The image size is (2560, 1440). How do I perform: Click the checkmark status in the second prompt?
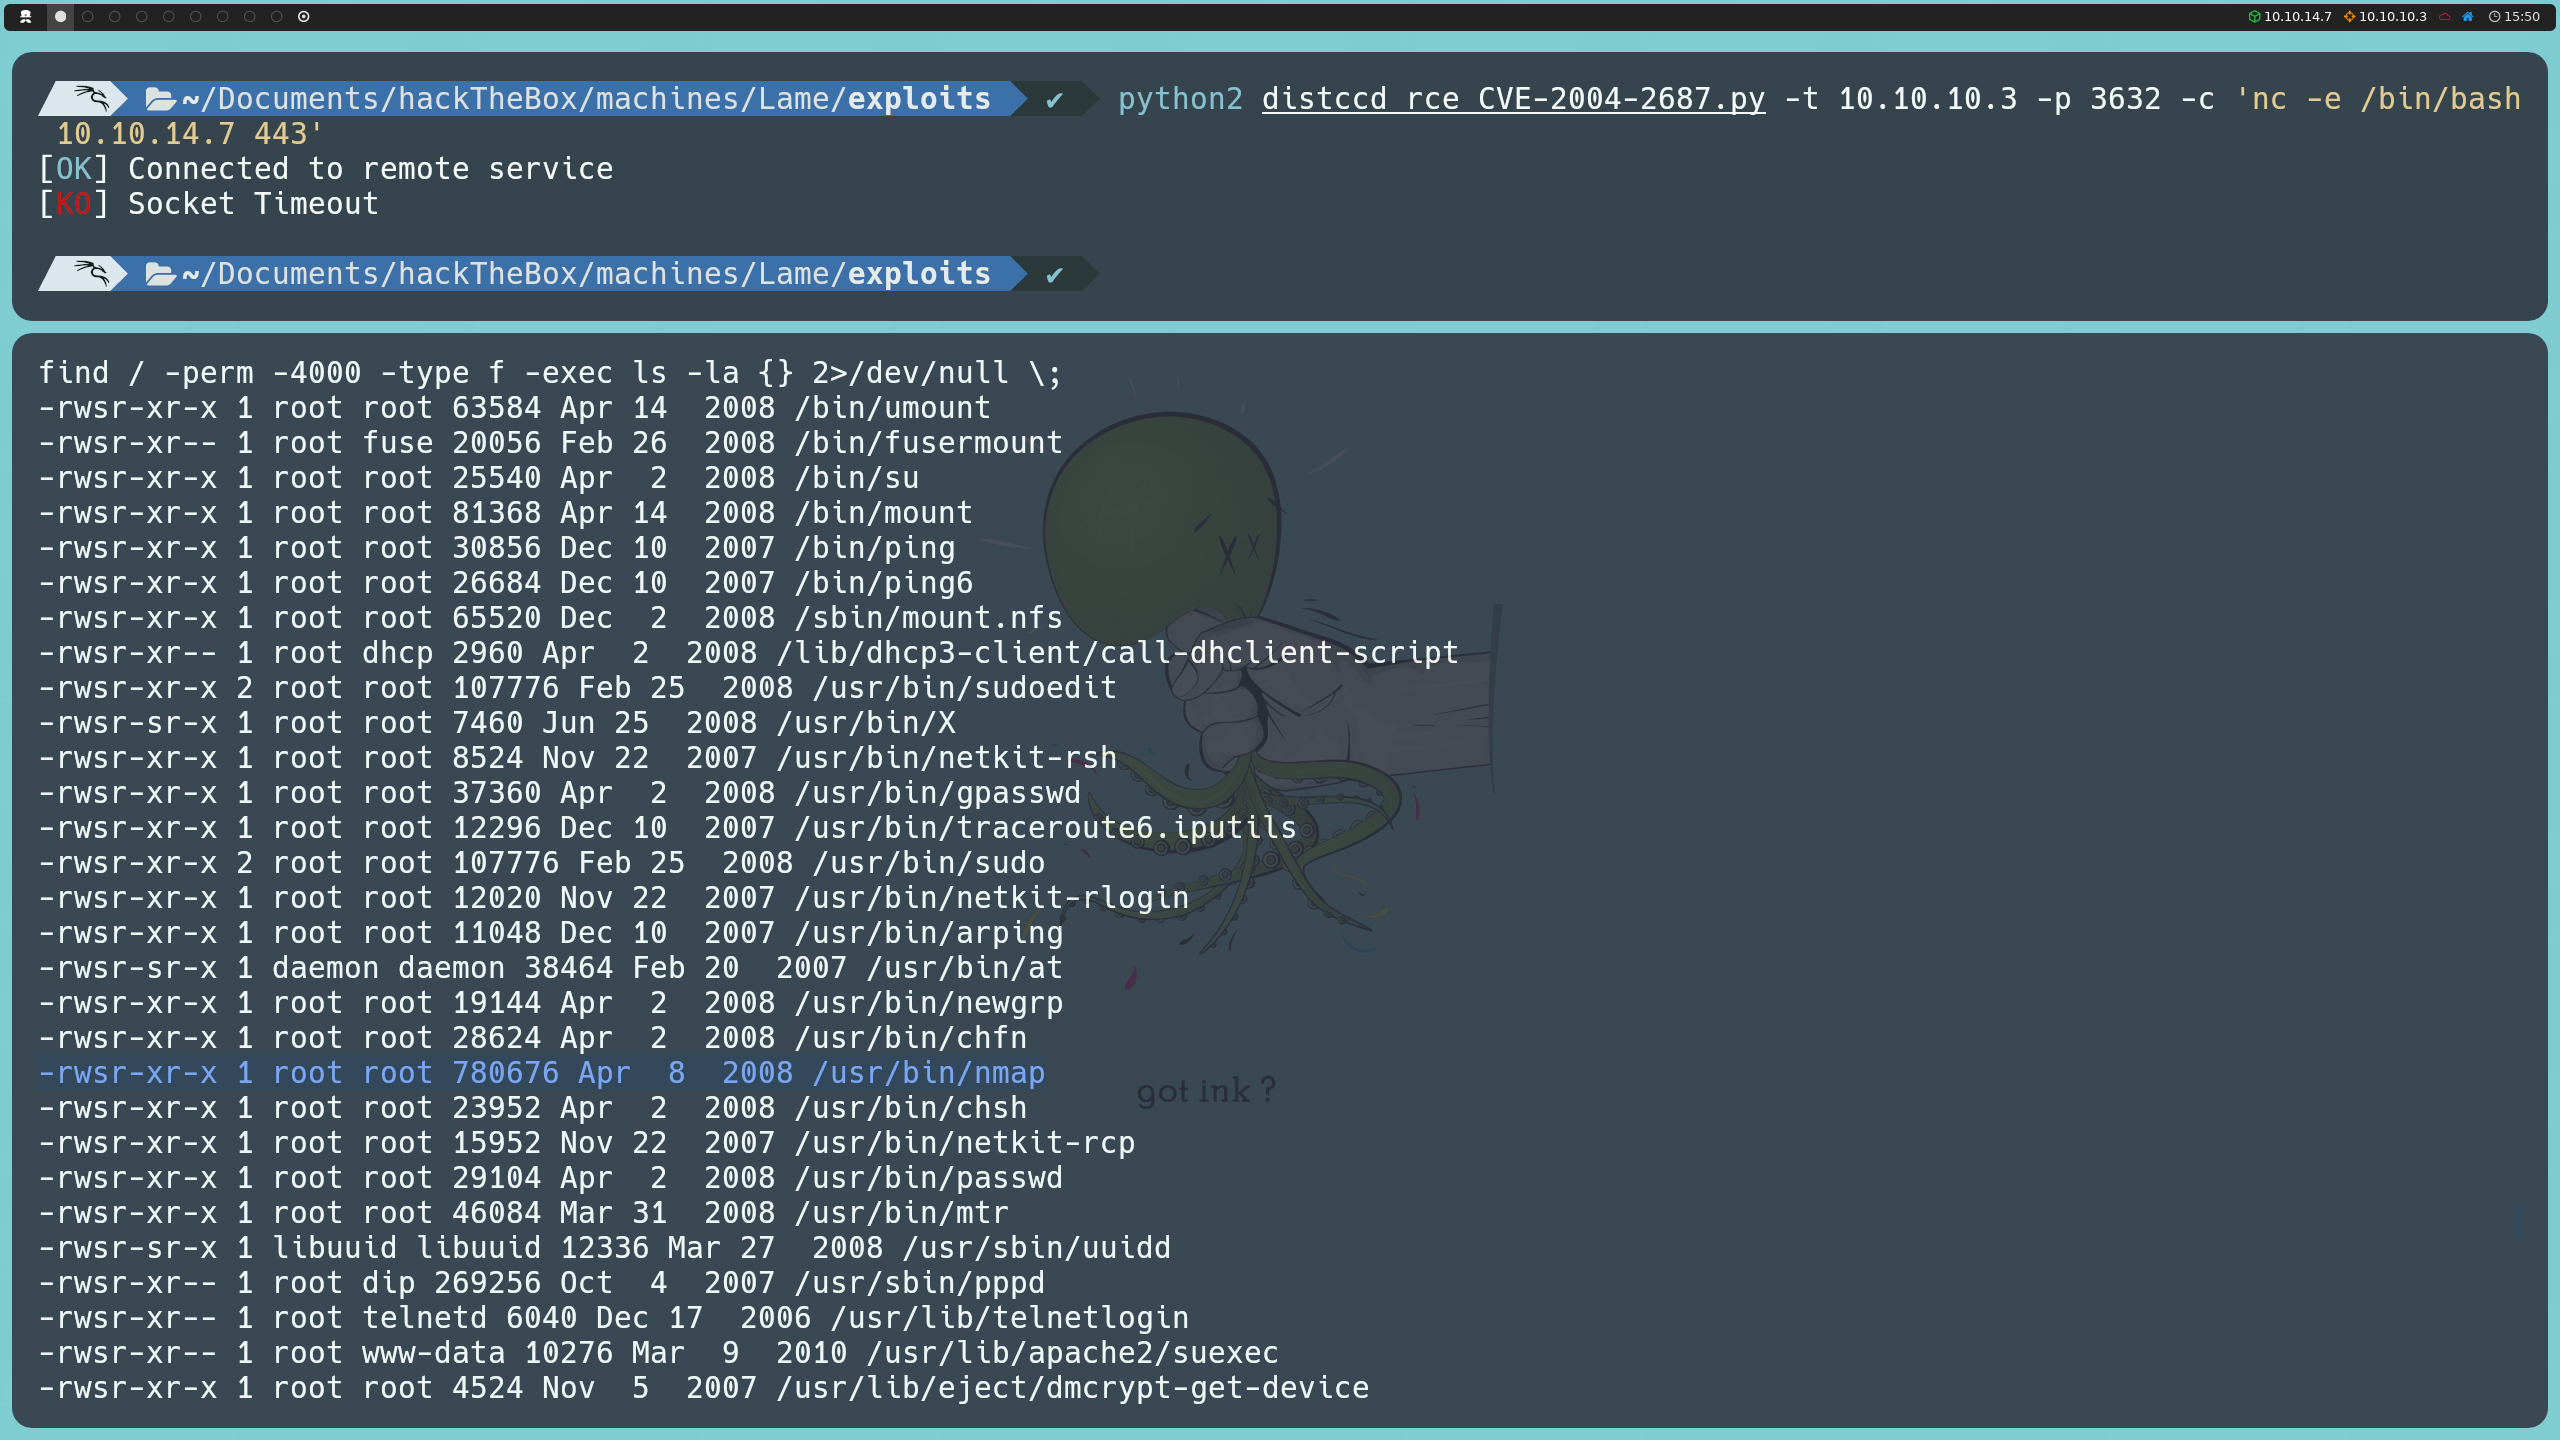click(x=1054, y=275)
